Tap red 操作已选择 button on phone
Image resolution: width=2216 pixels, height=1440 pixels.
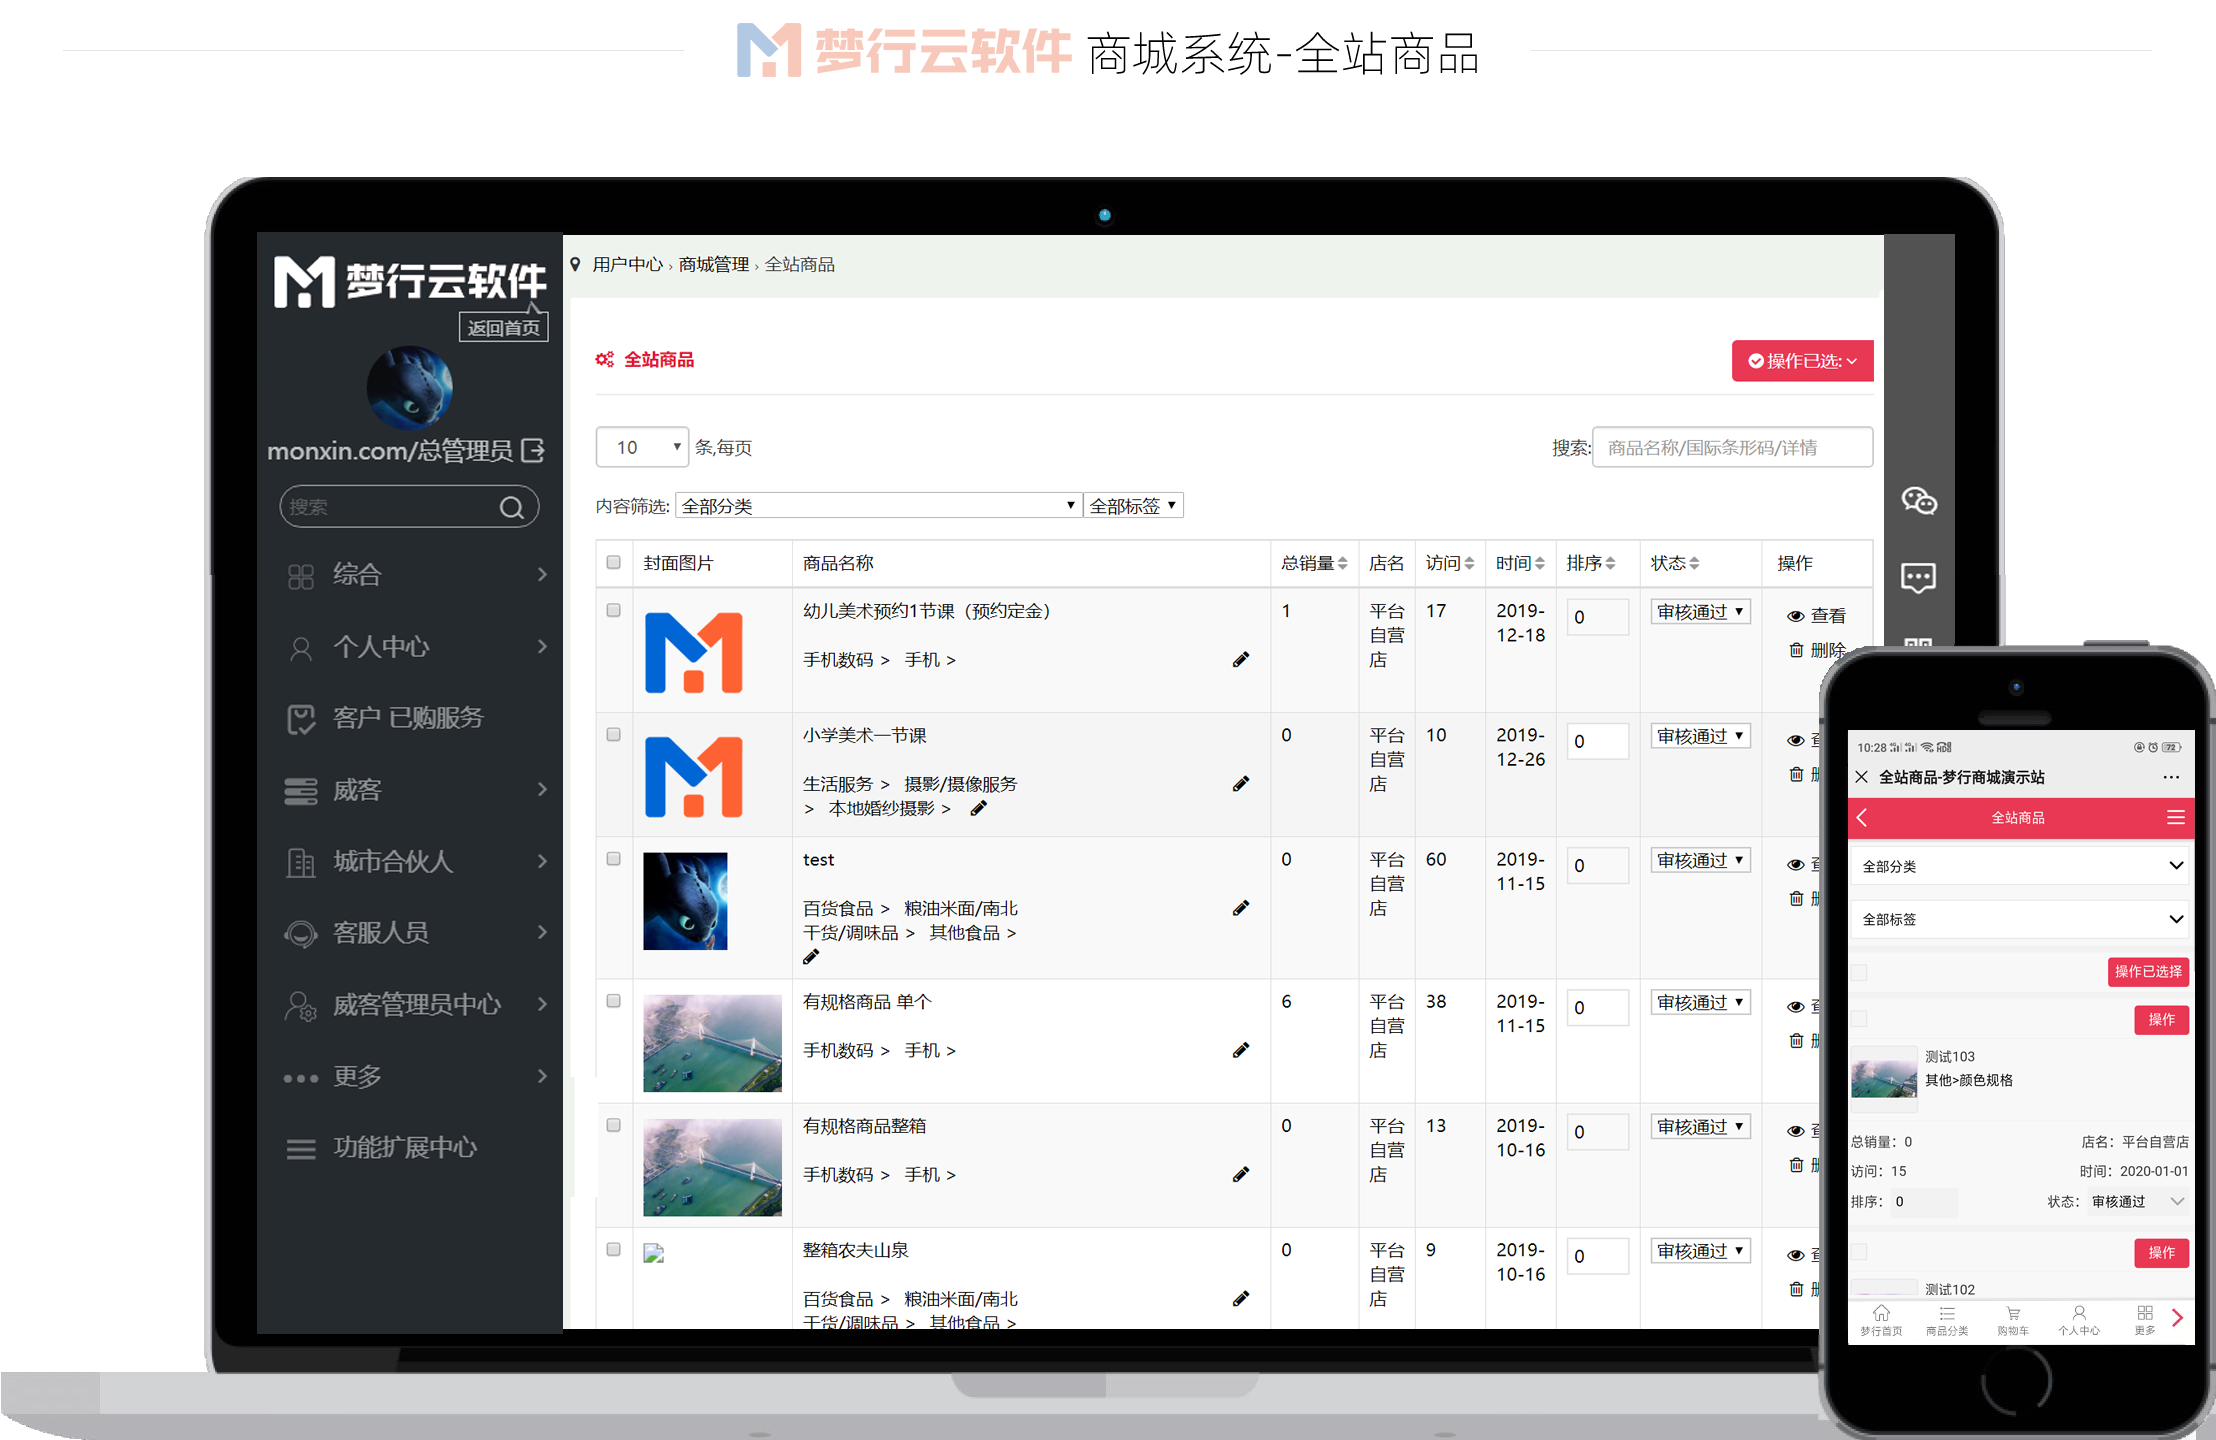click(x=2148, y=972)
